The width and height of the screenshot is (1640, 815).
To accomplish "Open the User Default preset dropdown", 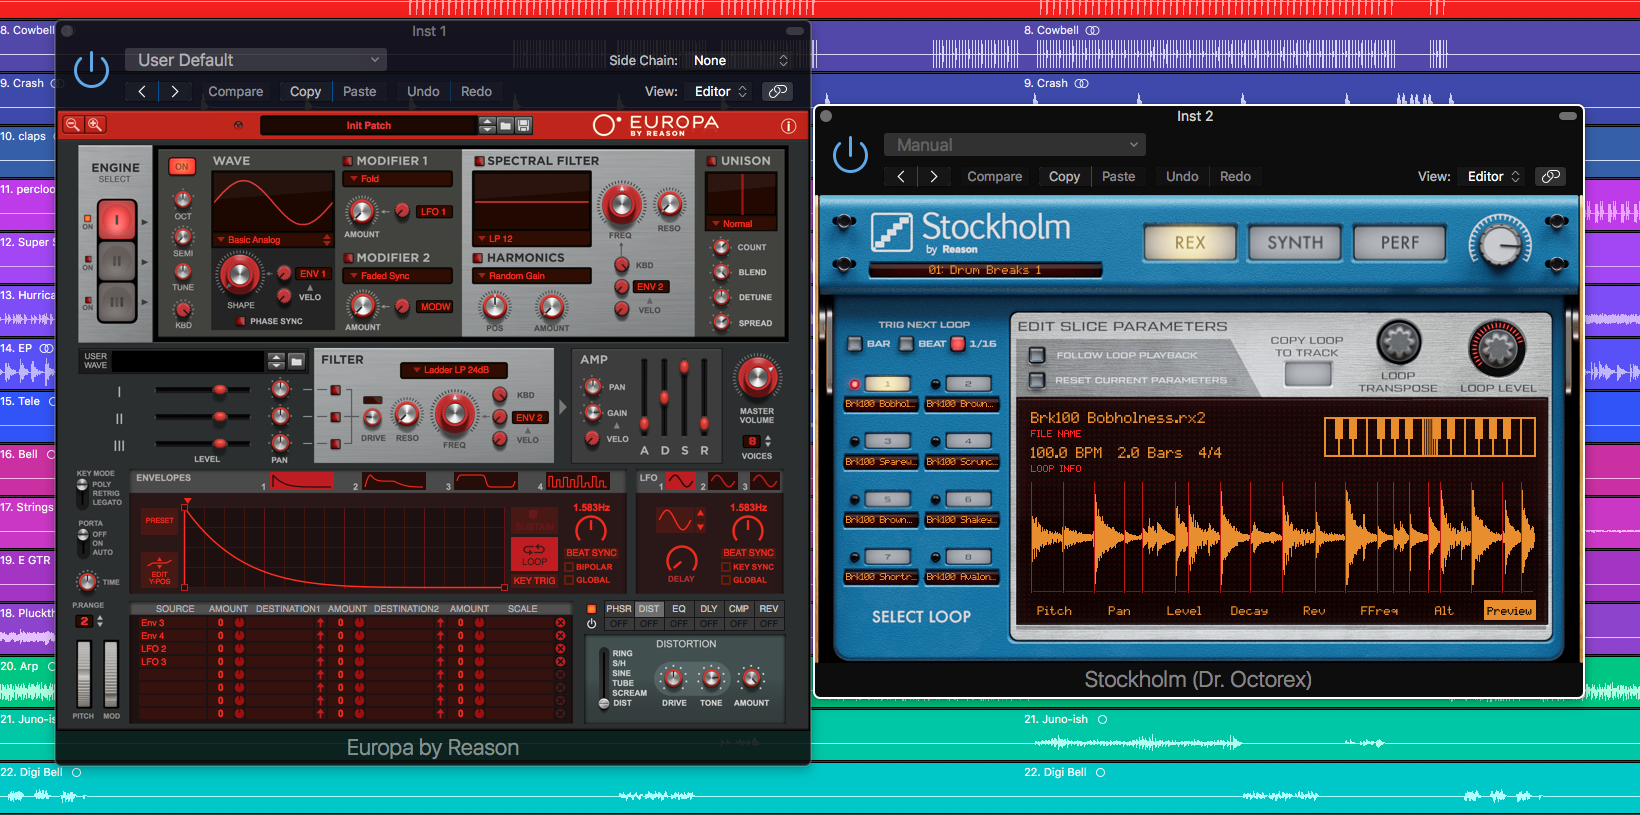I will click(256, 60).
